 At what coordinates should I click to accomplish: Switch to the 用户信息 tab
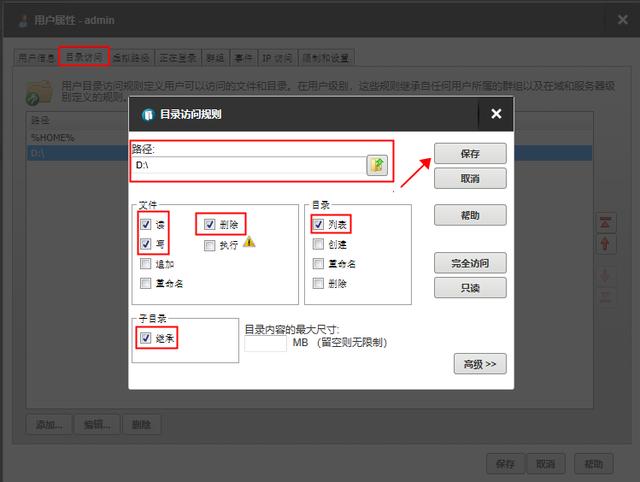[x=36, y=58]
